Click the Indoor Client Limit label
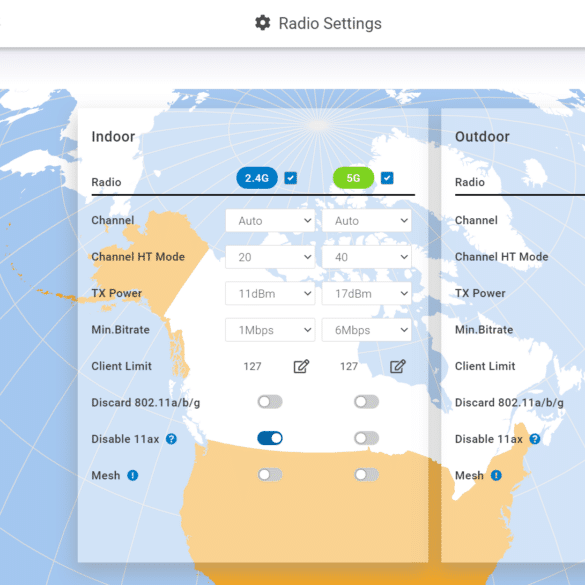Screen dimensions: 585x585 [x=122, y=366]
